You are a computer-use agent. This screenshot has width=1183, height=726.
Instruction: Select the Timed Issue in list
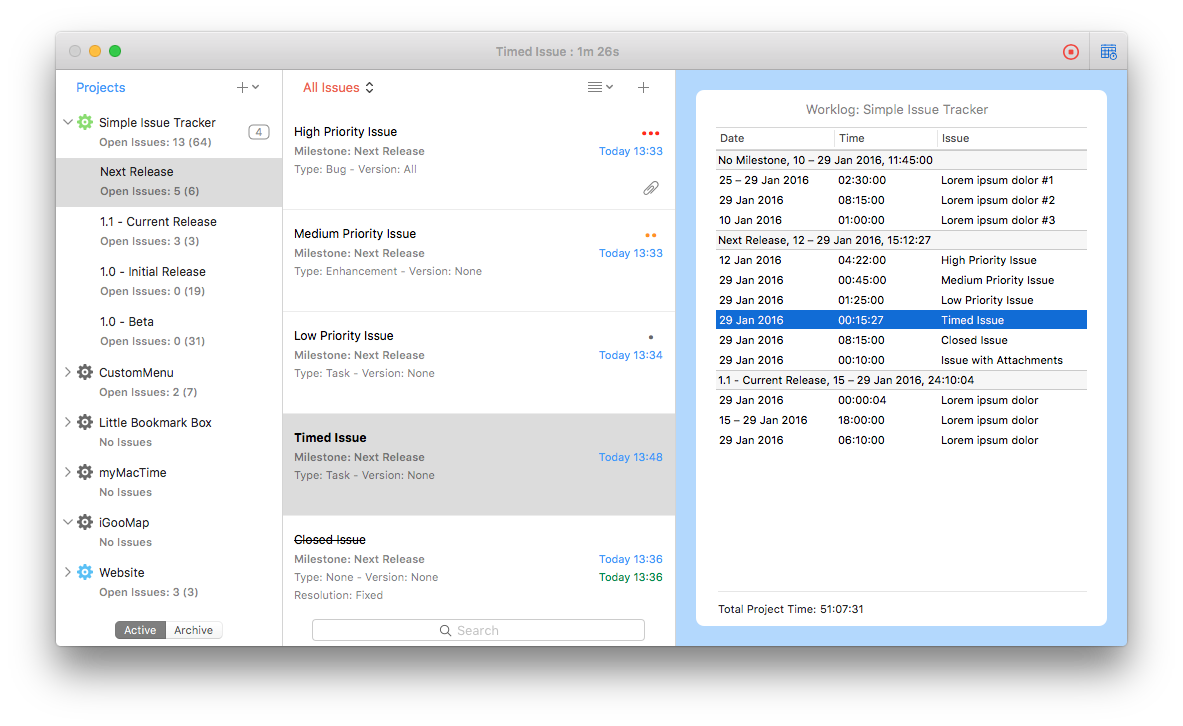pyautogui.click(x=478, y=464)
